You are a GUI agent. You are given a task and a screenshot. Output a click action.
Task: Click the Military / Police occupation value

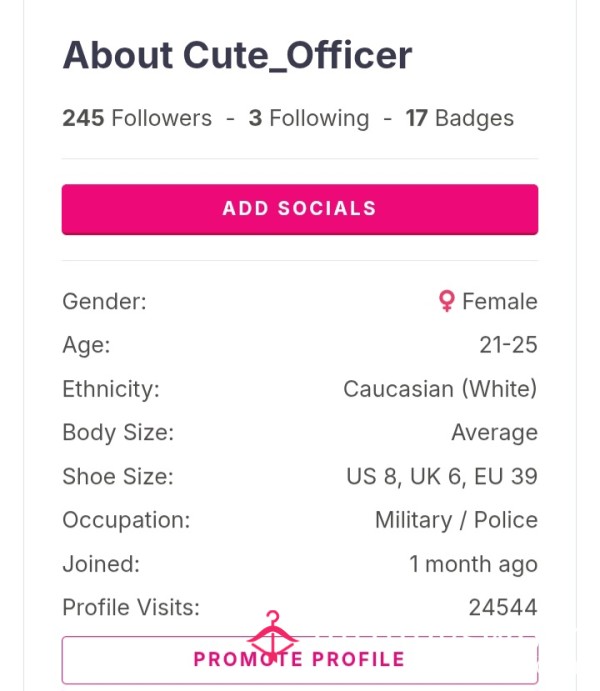456,520
